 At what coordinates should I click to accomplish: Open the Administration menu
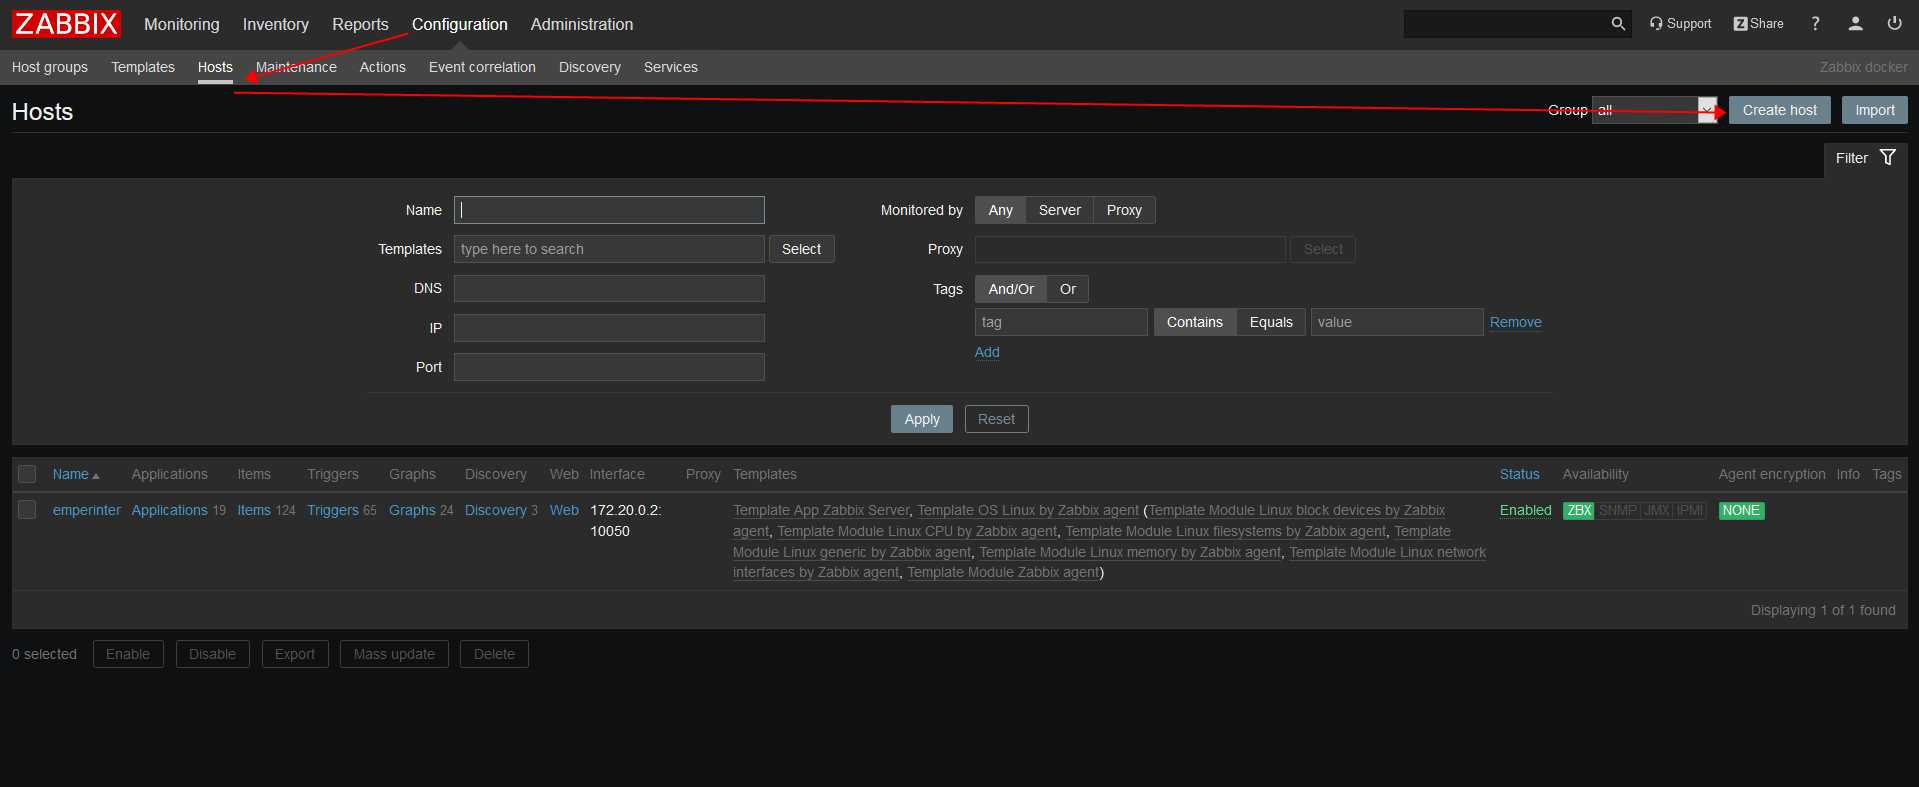point(582,24)
